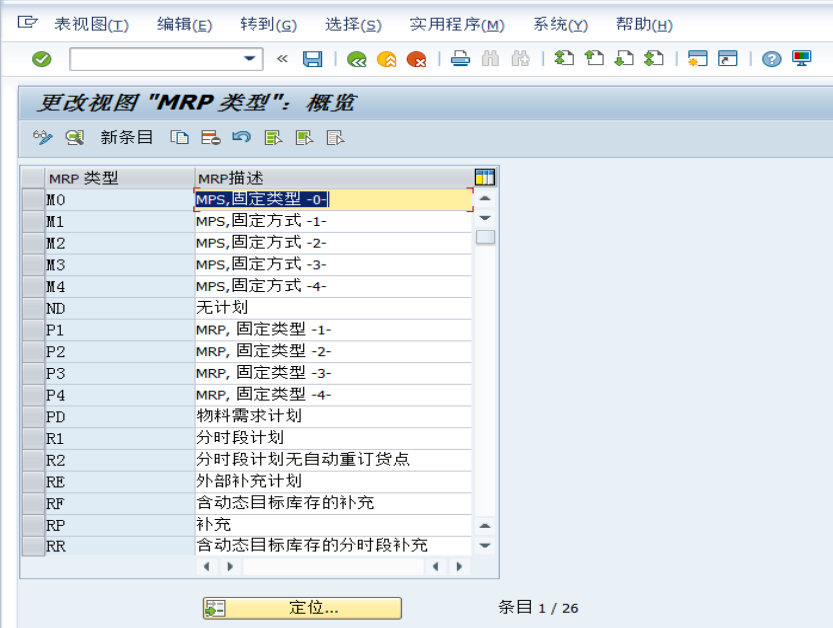833x628 pixels.
Task: Click the Save floppy disk icon
Action: (x=312, y=59)
